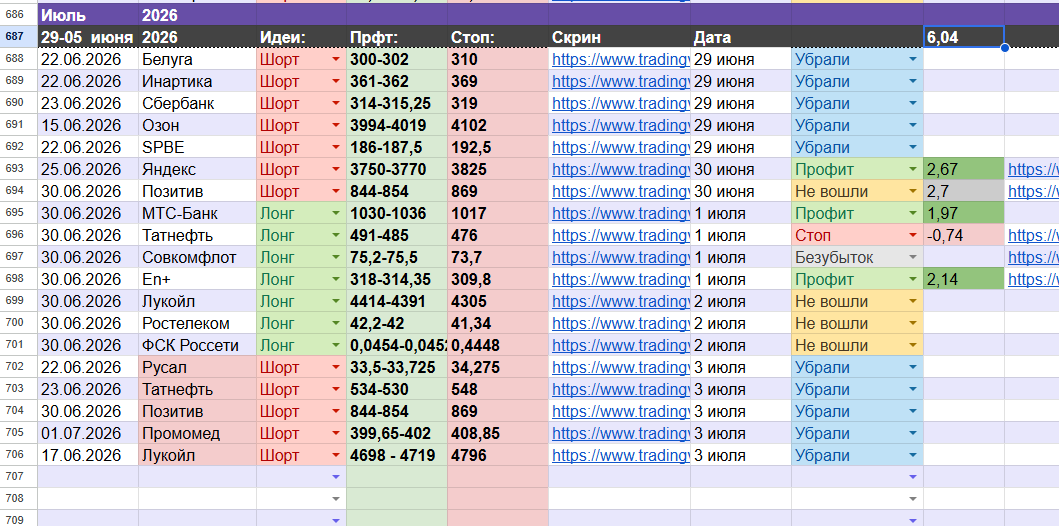This screenshot has width=1059, height=526.
Task: Select the profit target cell 4698 - 4719
Action: (396, 455)
